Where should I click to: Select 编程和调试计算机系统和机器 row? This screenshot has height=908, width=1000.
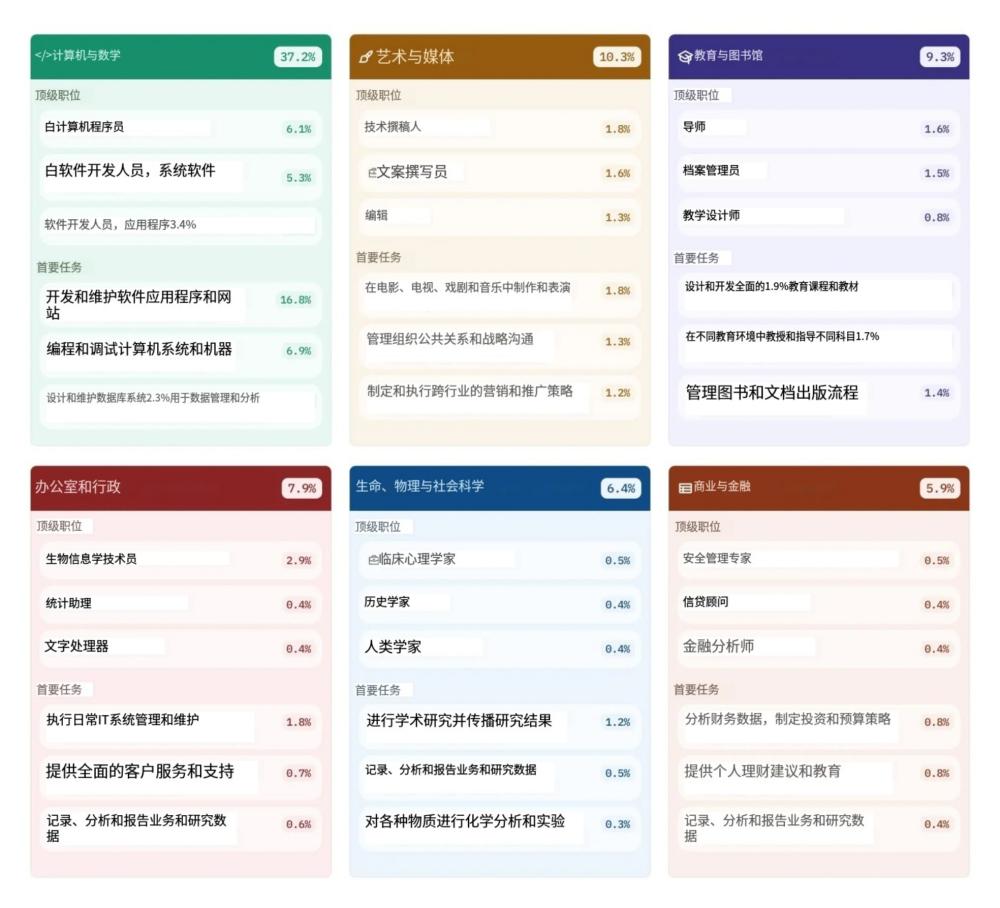[x=180, y=354]
